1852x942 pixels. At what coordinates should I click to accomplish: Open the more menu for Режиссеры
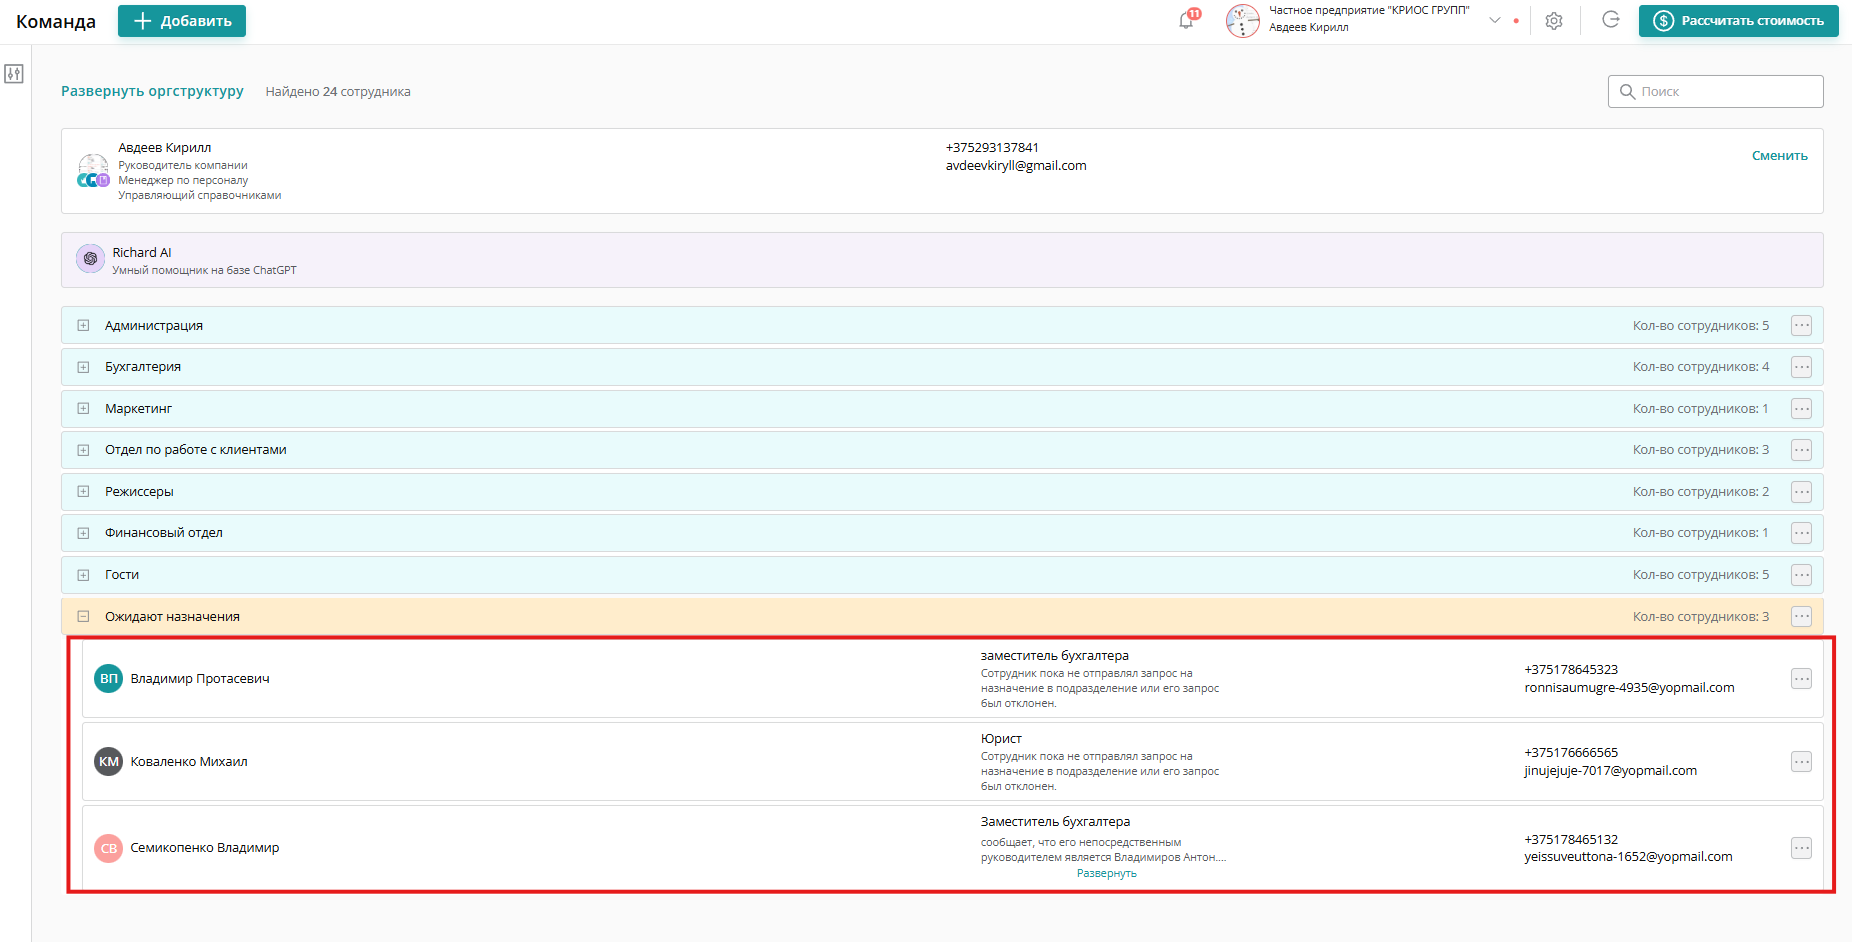(1801, 492)
